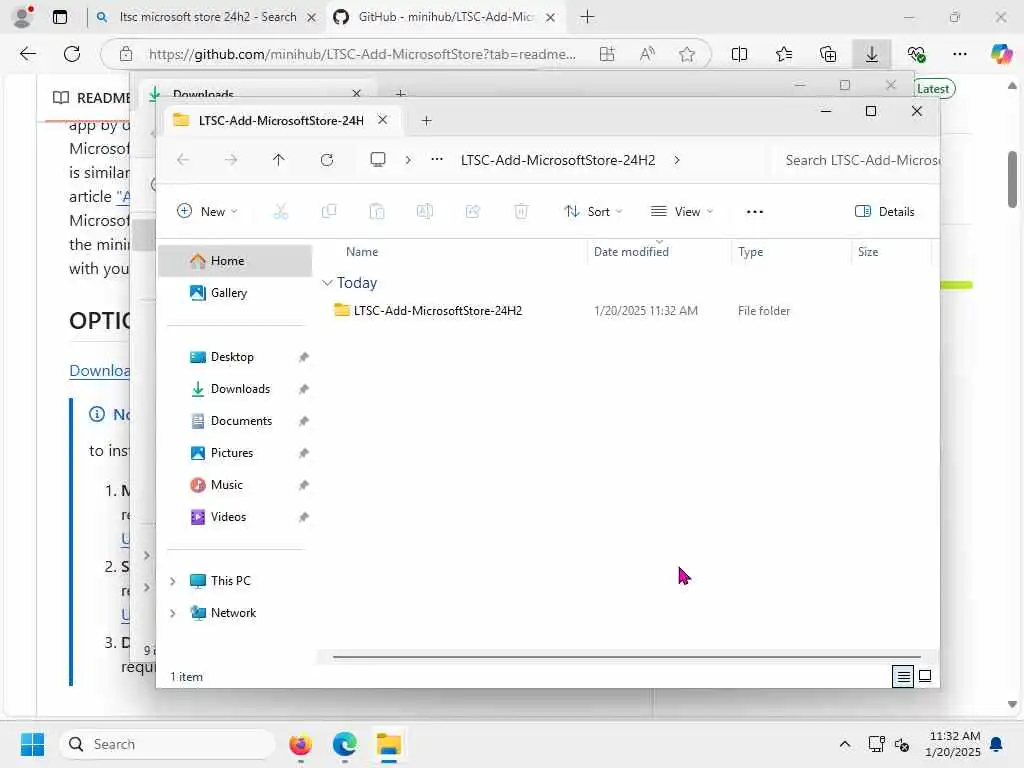Viewport: 1024px width, 768px height.
Task: Click the Rename icon in Explorer toolbar
Action: click(x=424, y=212)
